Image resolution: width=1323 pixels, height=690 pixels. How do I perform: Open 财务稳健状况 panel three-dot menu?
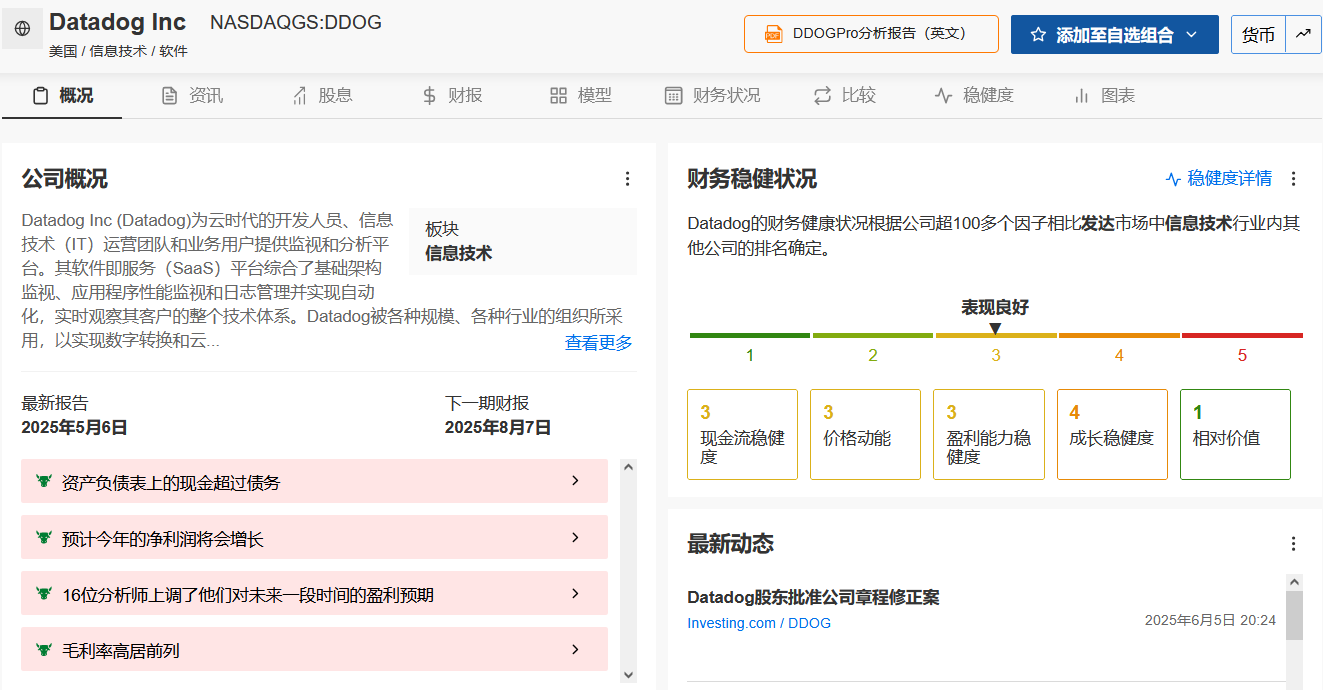[1293, 179]
